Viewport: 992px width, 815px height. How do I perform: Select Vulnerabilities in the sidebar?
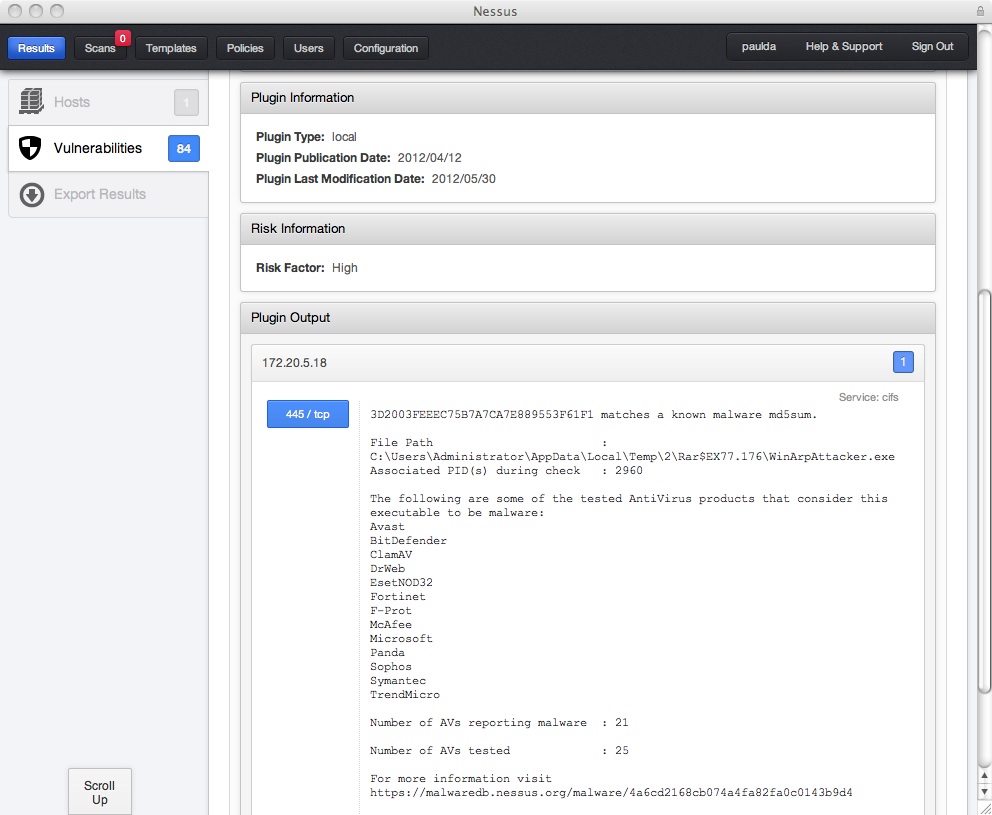click(x=108, y=148)
